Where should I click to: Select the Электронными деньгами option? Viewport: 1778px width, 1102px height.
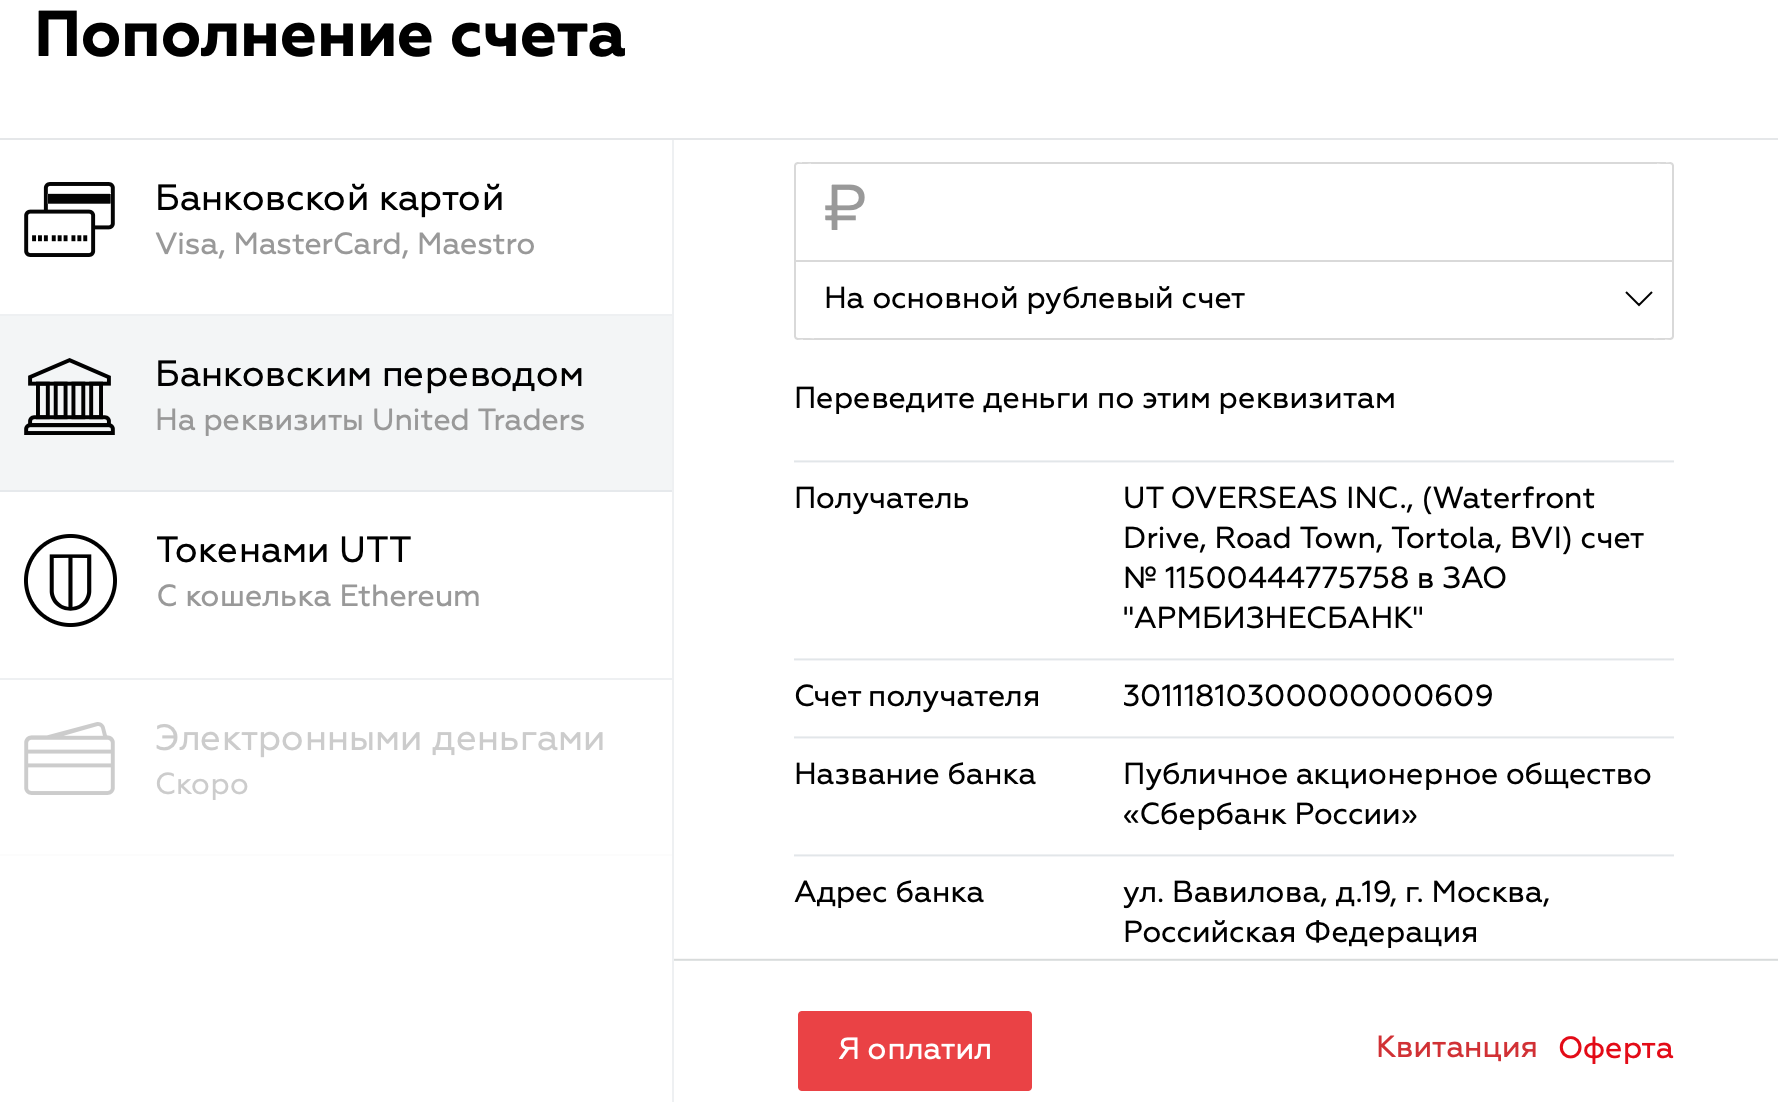point(336,767)
